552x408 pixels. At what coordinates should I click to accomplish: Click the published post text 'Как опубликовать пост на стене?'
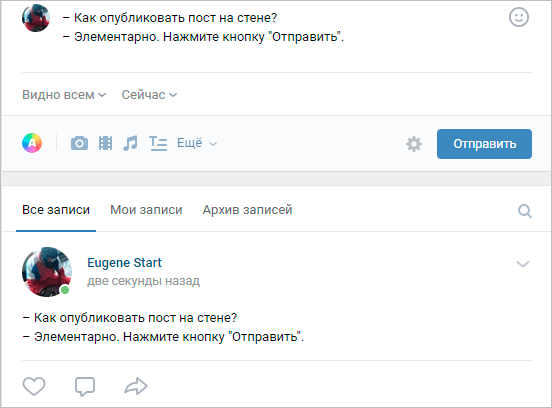(130, 318)
